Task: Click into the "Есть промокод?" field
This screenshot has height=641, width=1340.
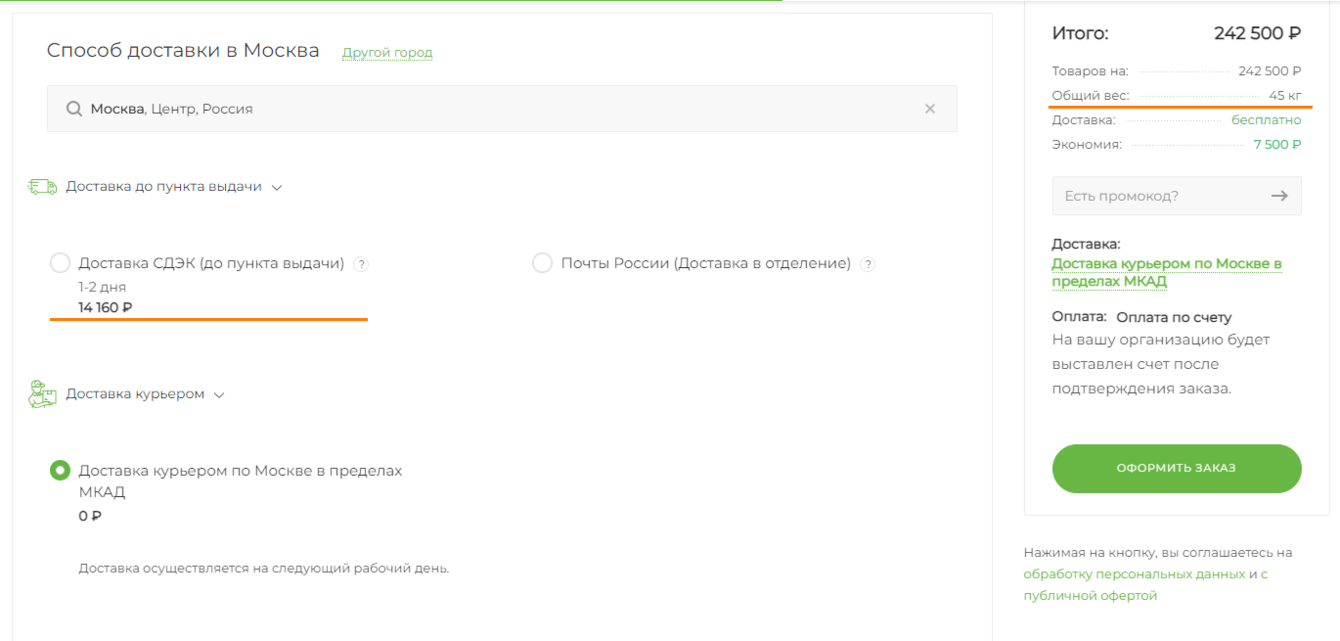Action: tap(1155, 196)
